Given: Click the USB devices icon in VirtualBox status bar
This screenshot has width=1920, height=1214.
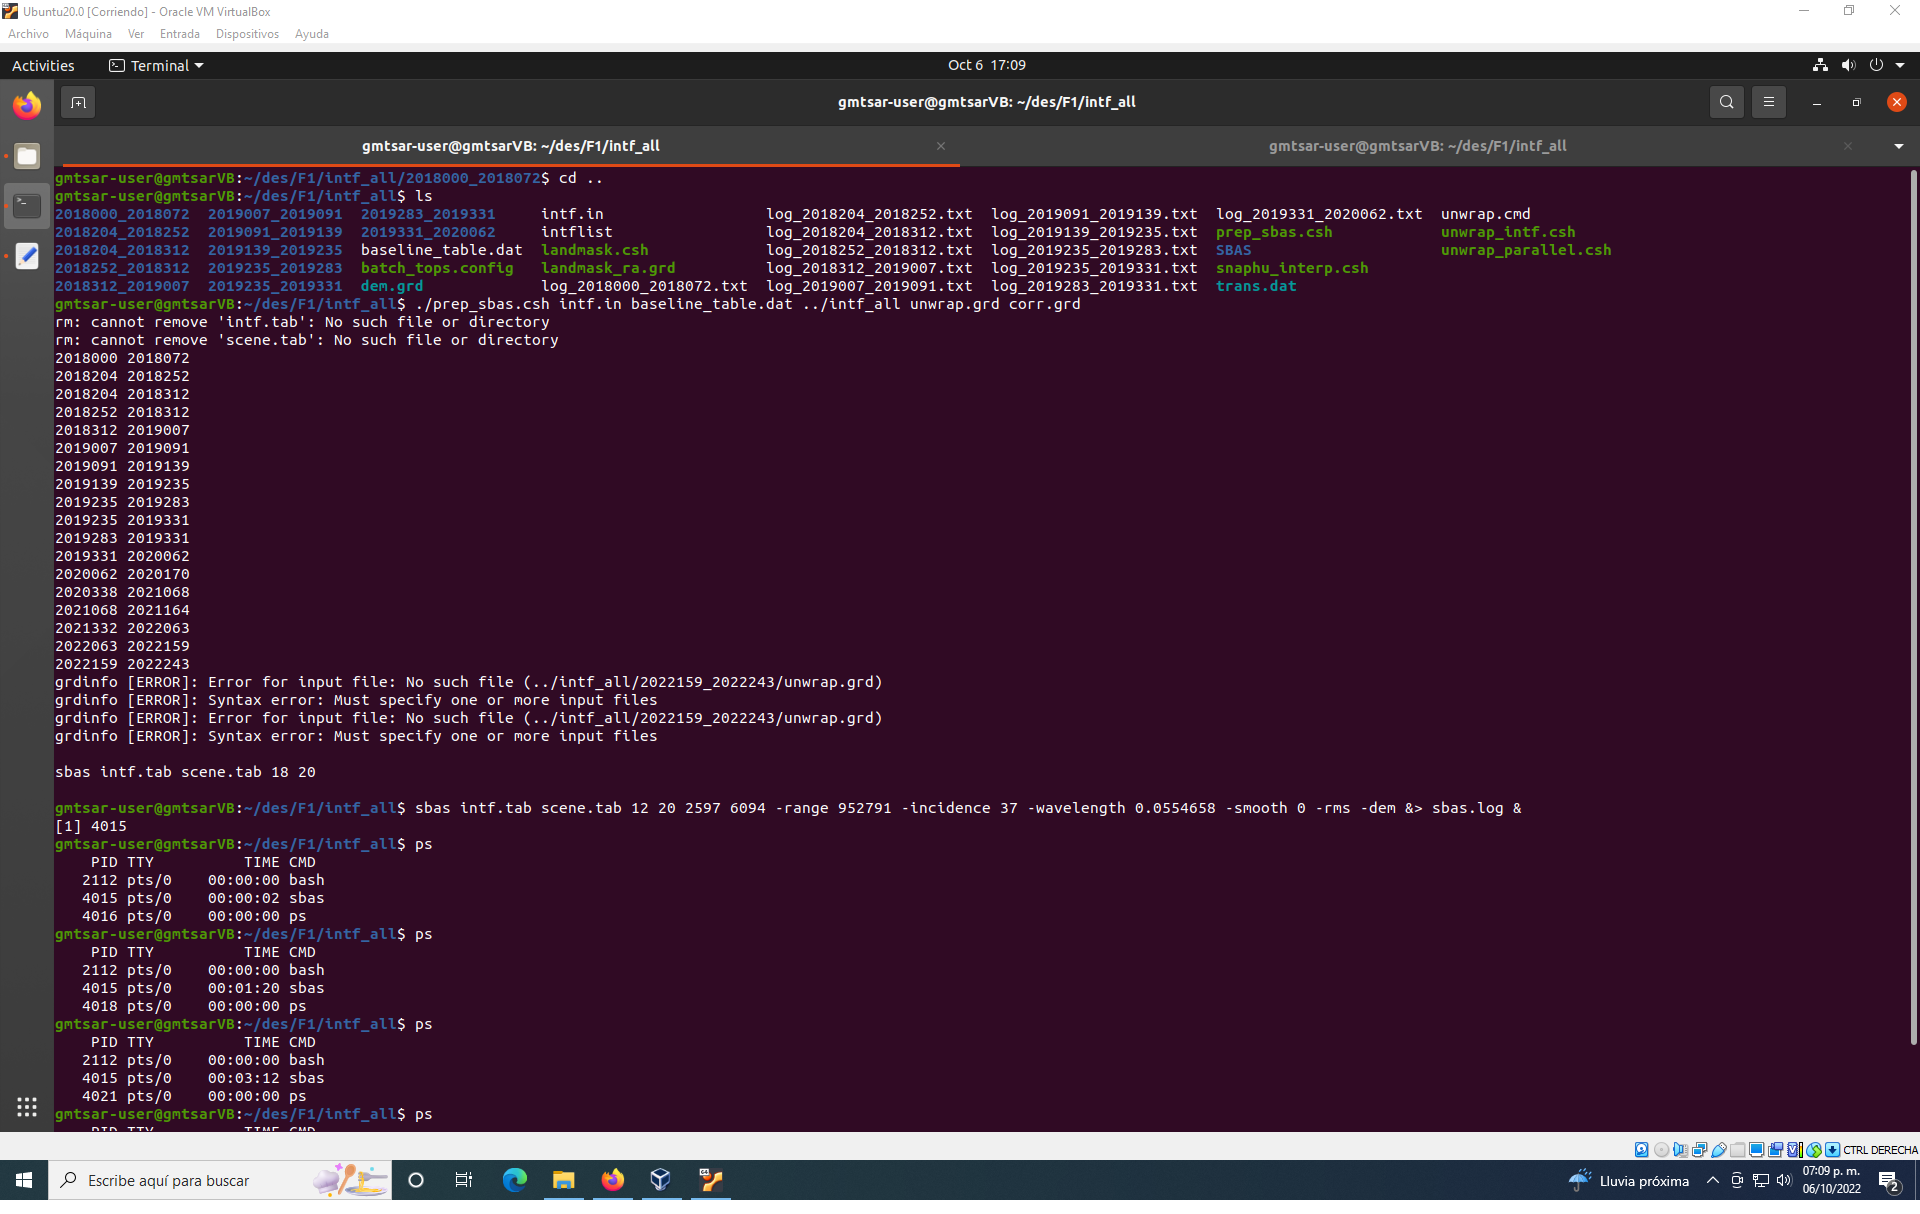Looking at the screenshot, I should point(1720,1149).
